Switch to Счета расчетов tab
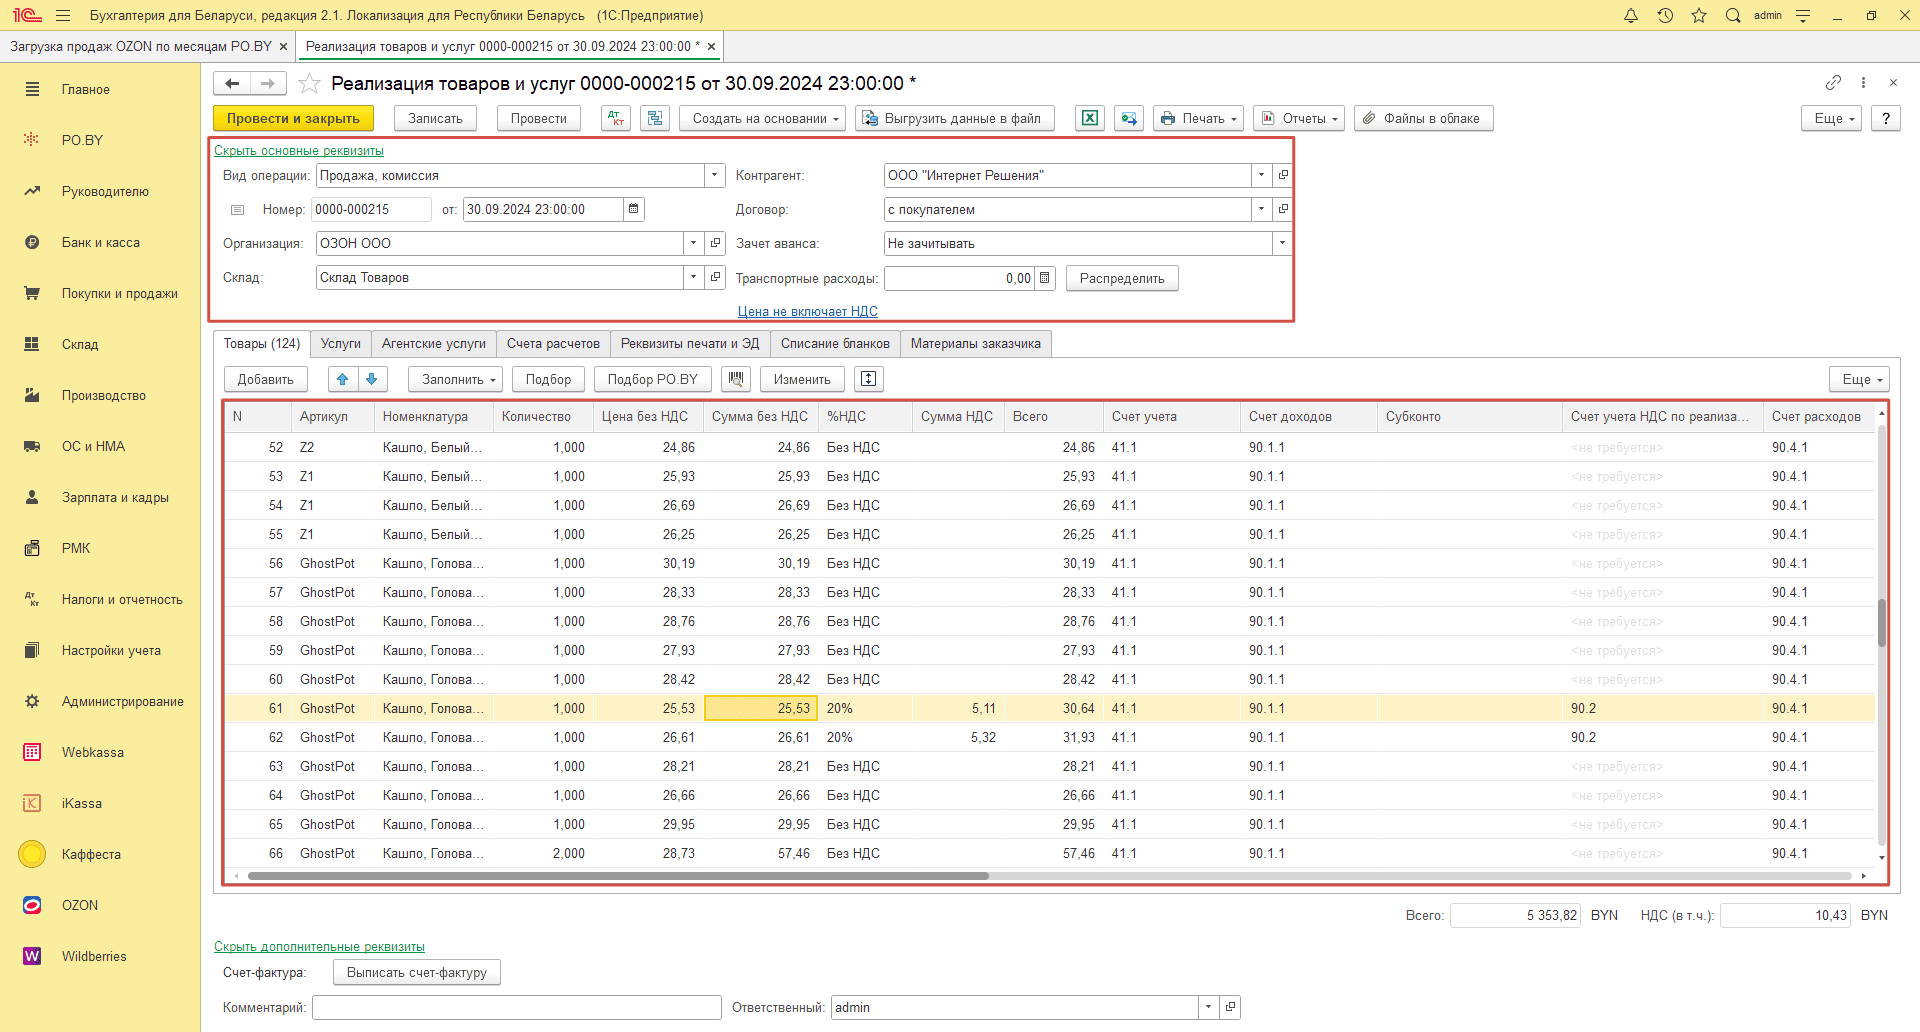This screenshot has width=1920, height=1032. click(553, 344)
